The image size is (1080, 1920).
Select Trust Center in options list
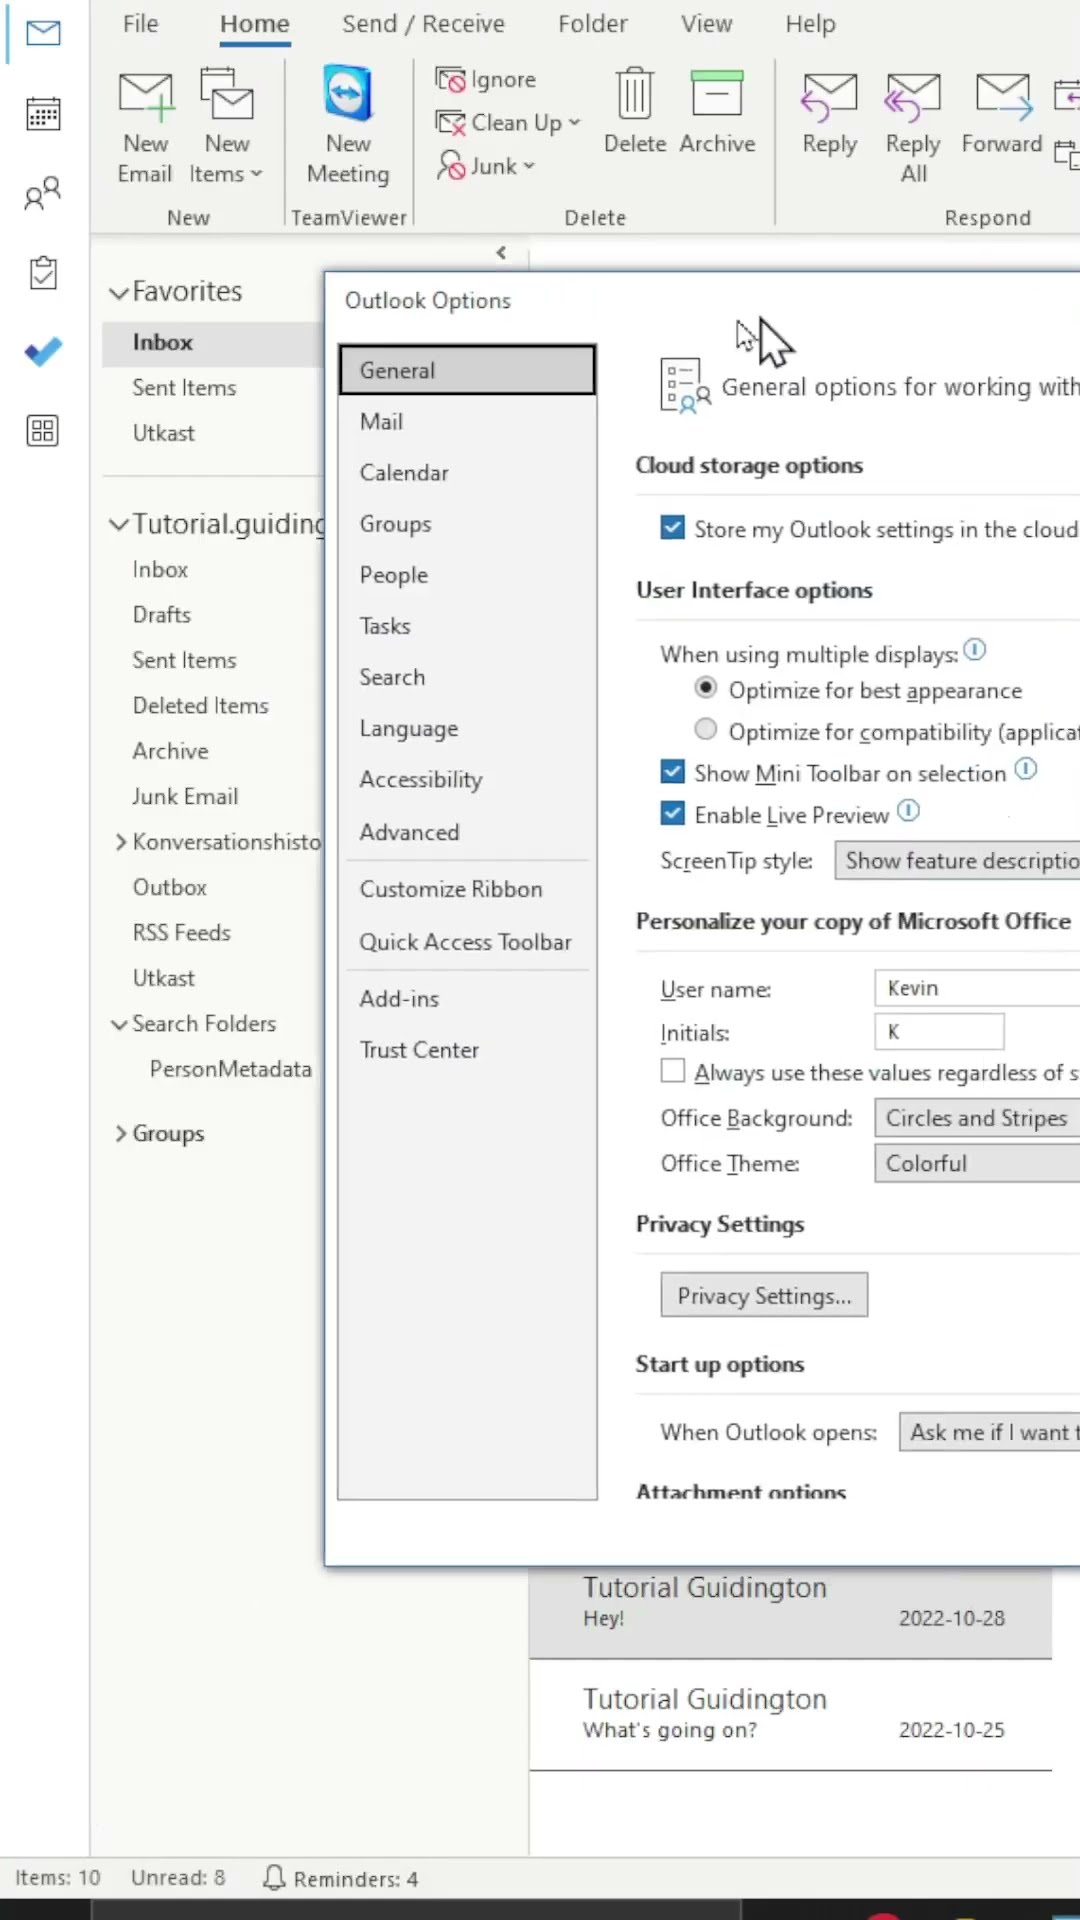tap(419, 1050)
